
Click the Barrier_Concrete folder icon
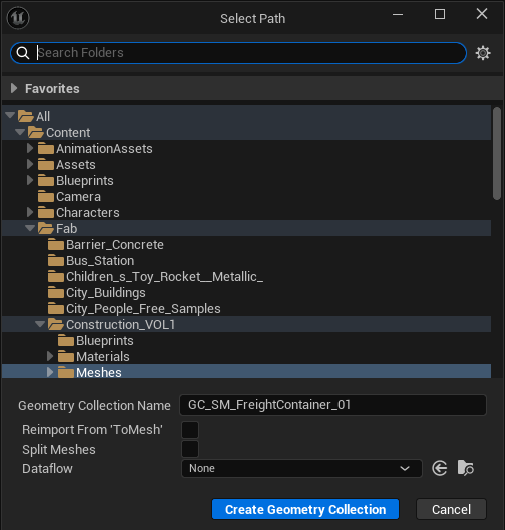click(x=56, y=244)
